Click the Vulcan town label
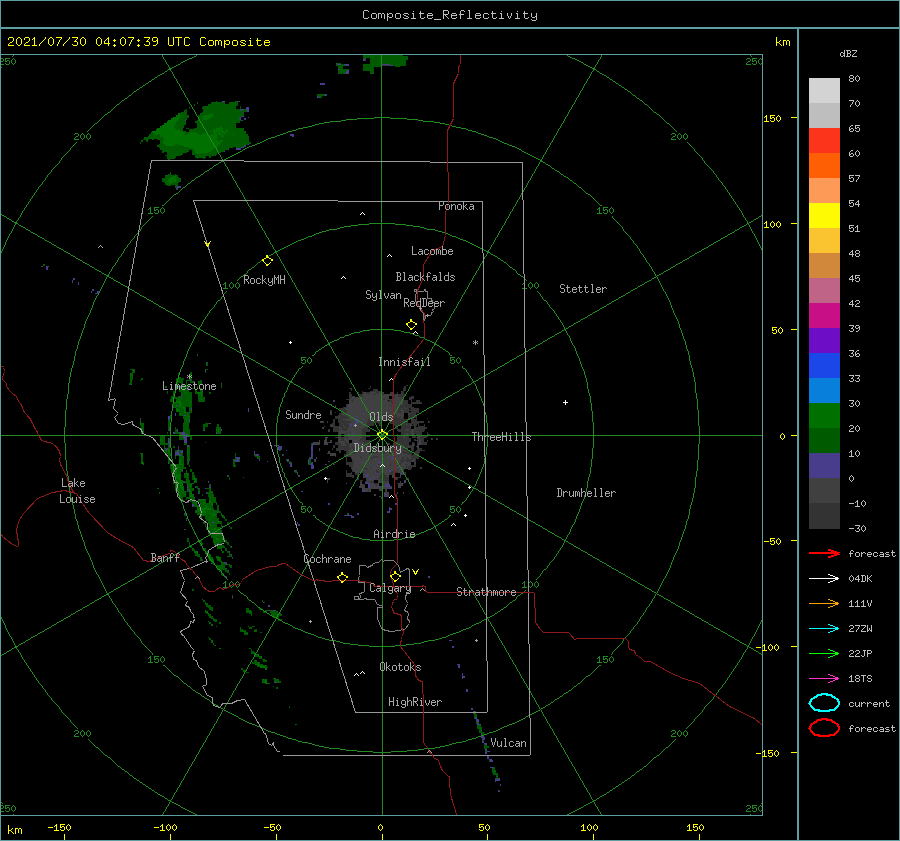Image resolution: width=900 pixels, height=841 pixels. coord(508,743)
